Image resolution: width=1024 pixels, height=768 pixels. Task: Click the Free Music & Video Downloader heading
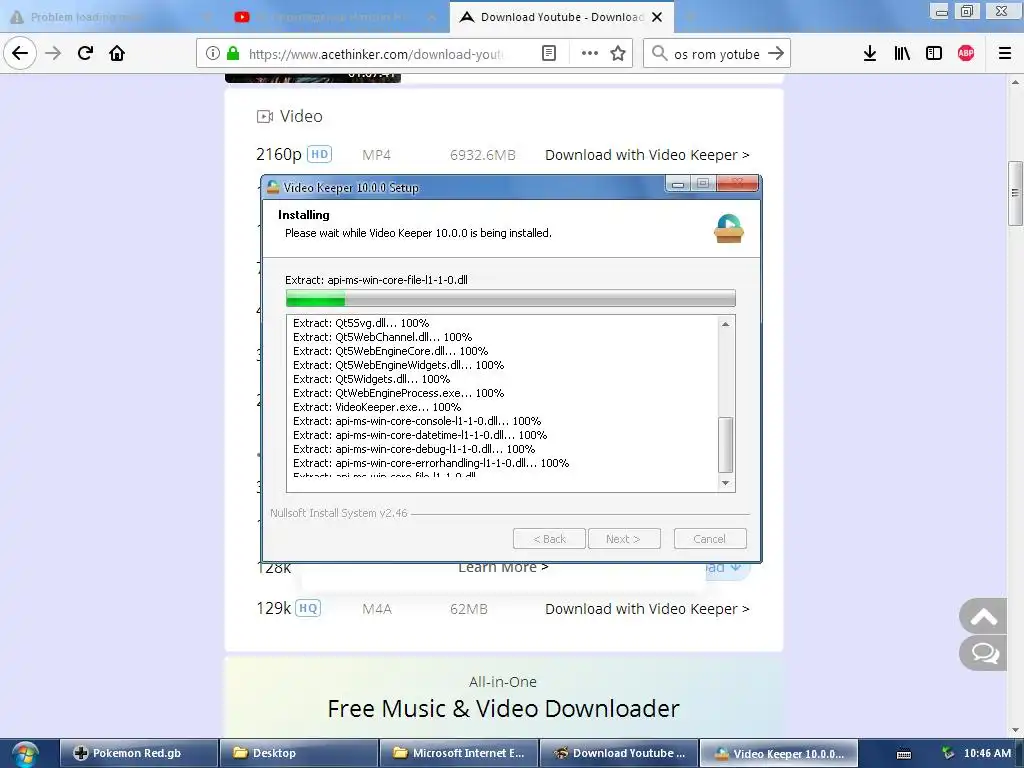pos(503,709)
